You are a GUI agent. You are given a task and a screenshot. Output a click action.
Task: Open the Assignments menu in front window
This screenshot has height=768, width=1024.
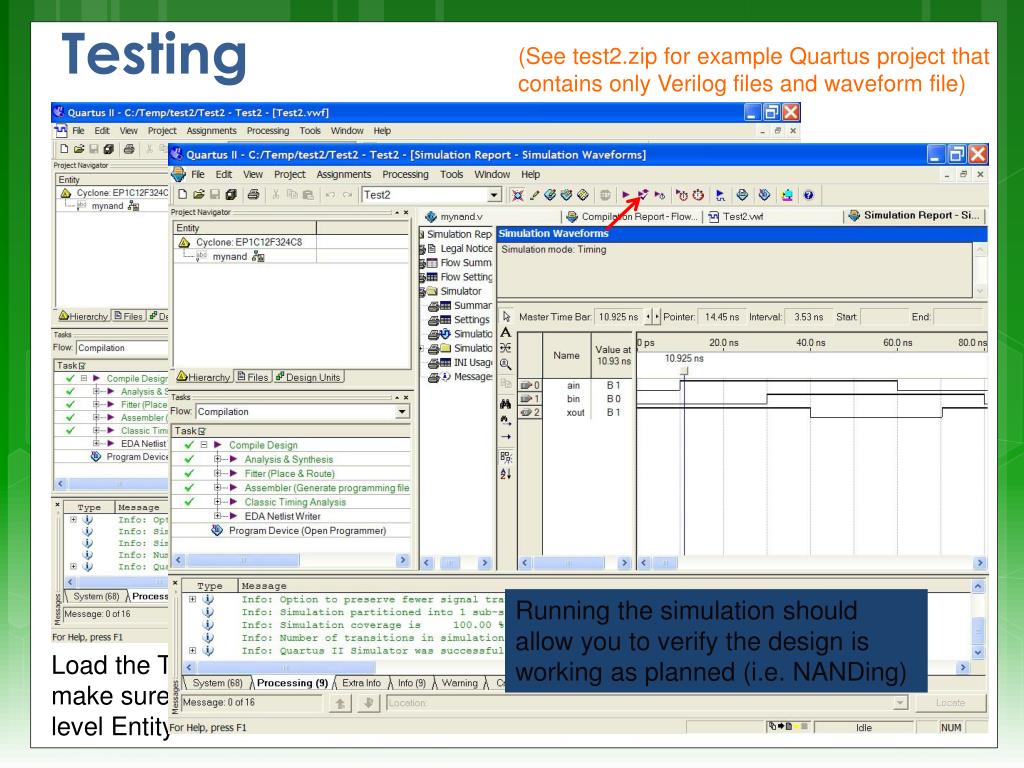tap(344, 174)
